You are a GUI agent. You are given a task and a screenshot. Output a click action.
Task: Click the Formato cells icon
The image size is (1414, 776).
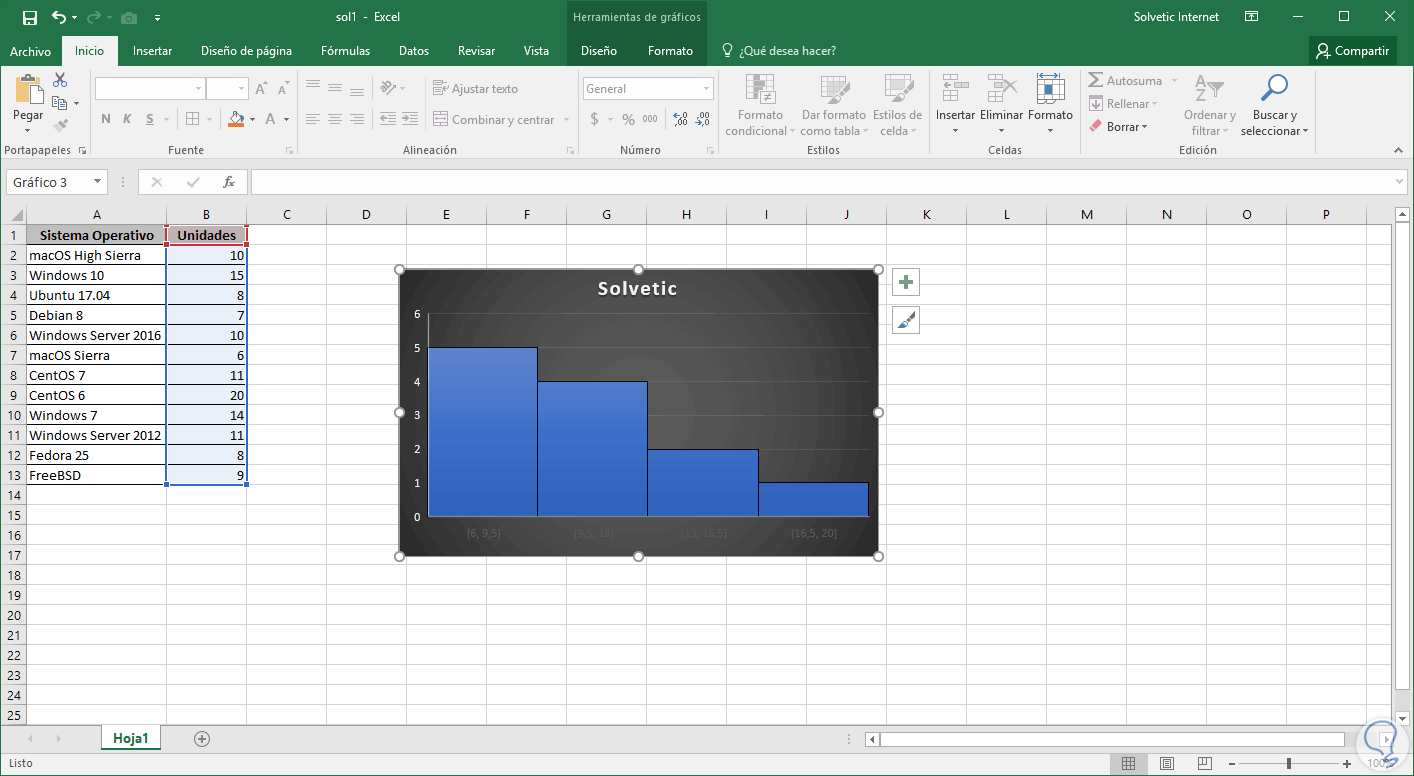[x=1050, y=89]
